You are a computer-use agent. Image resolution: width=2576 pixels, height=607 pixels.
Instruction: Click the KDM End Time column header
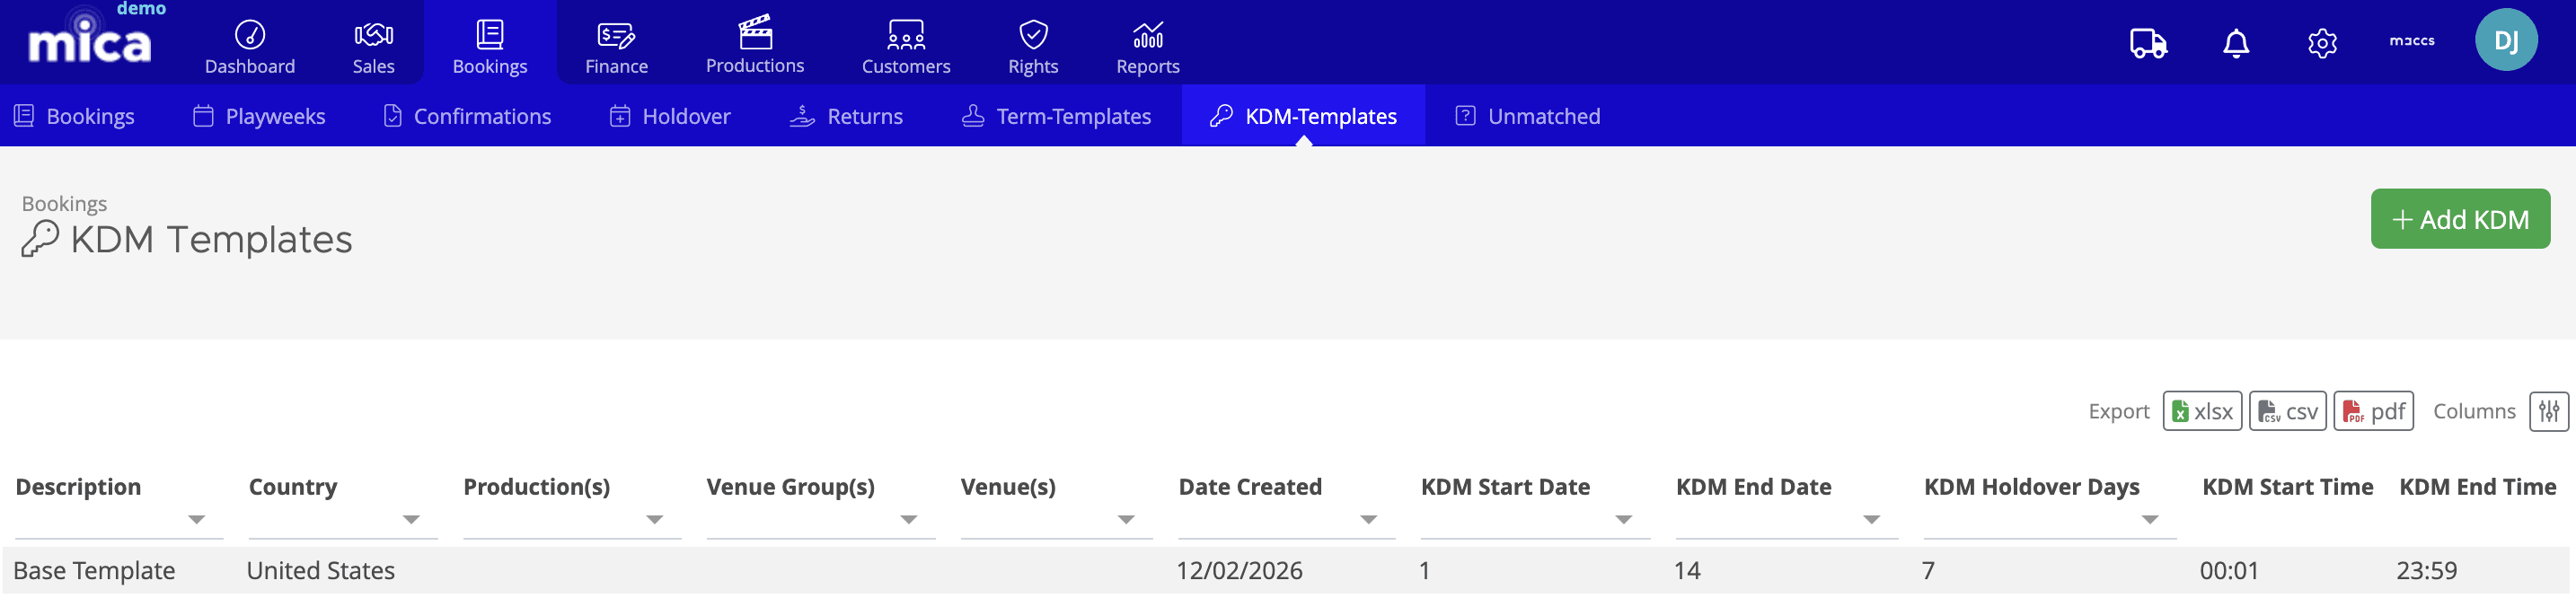pyautogui.click(x=2477, y=487)
